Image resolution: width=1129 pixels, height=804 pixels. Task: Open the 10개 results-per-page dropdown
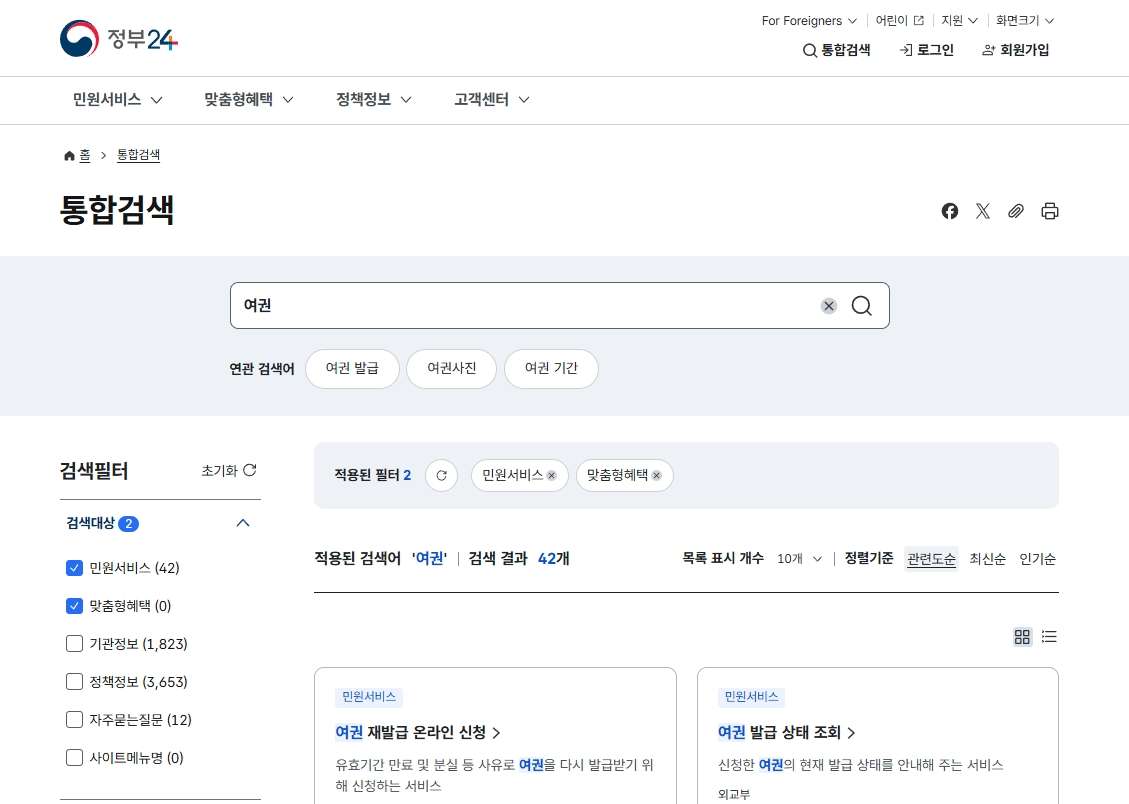800,559
